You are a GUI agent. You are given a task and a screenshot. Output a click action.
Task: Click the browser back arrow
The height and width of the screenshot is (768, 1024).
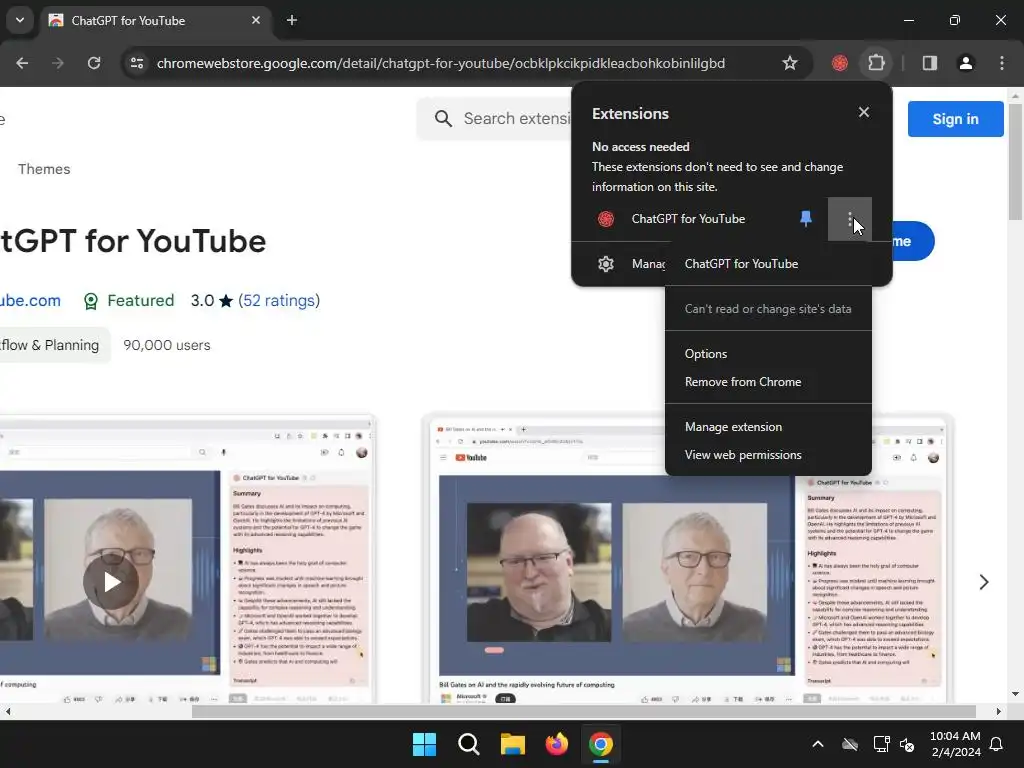point(22,63)
